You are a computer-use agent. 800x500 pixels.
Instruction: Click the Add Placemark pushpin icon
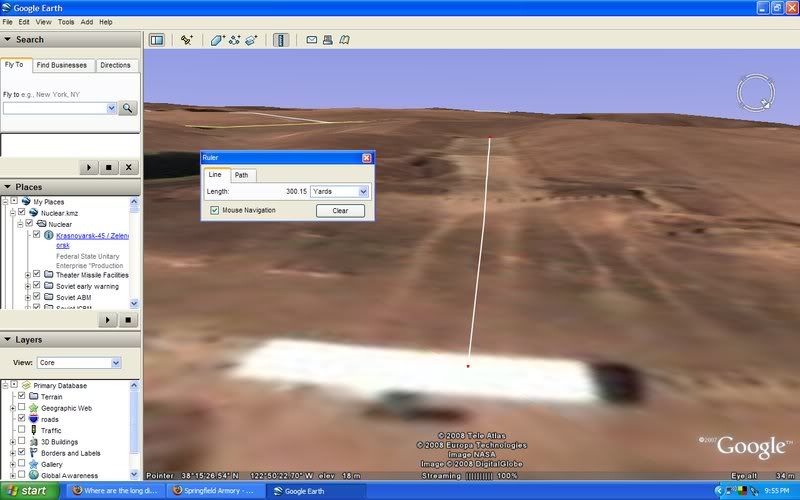(187, 40)
